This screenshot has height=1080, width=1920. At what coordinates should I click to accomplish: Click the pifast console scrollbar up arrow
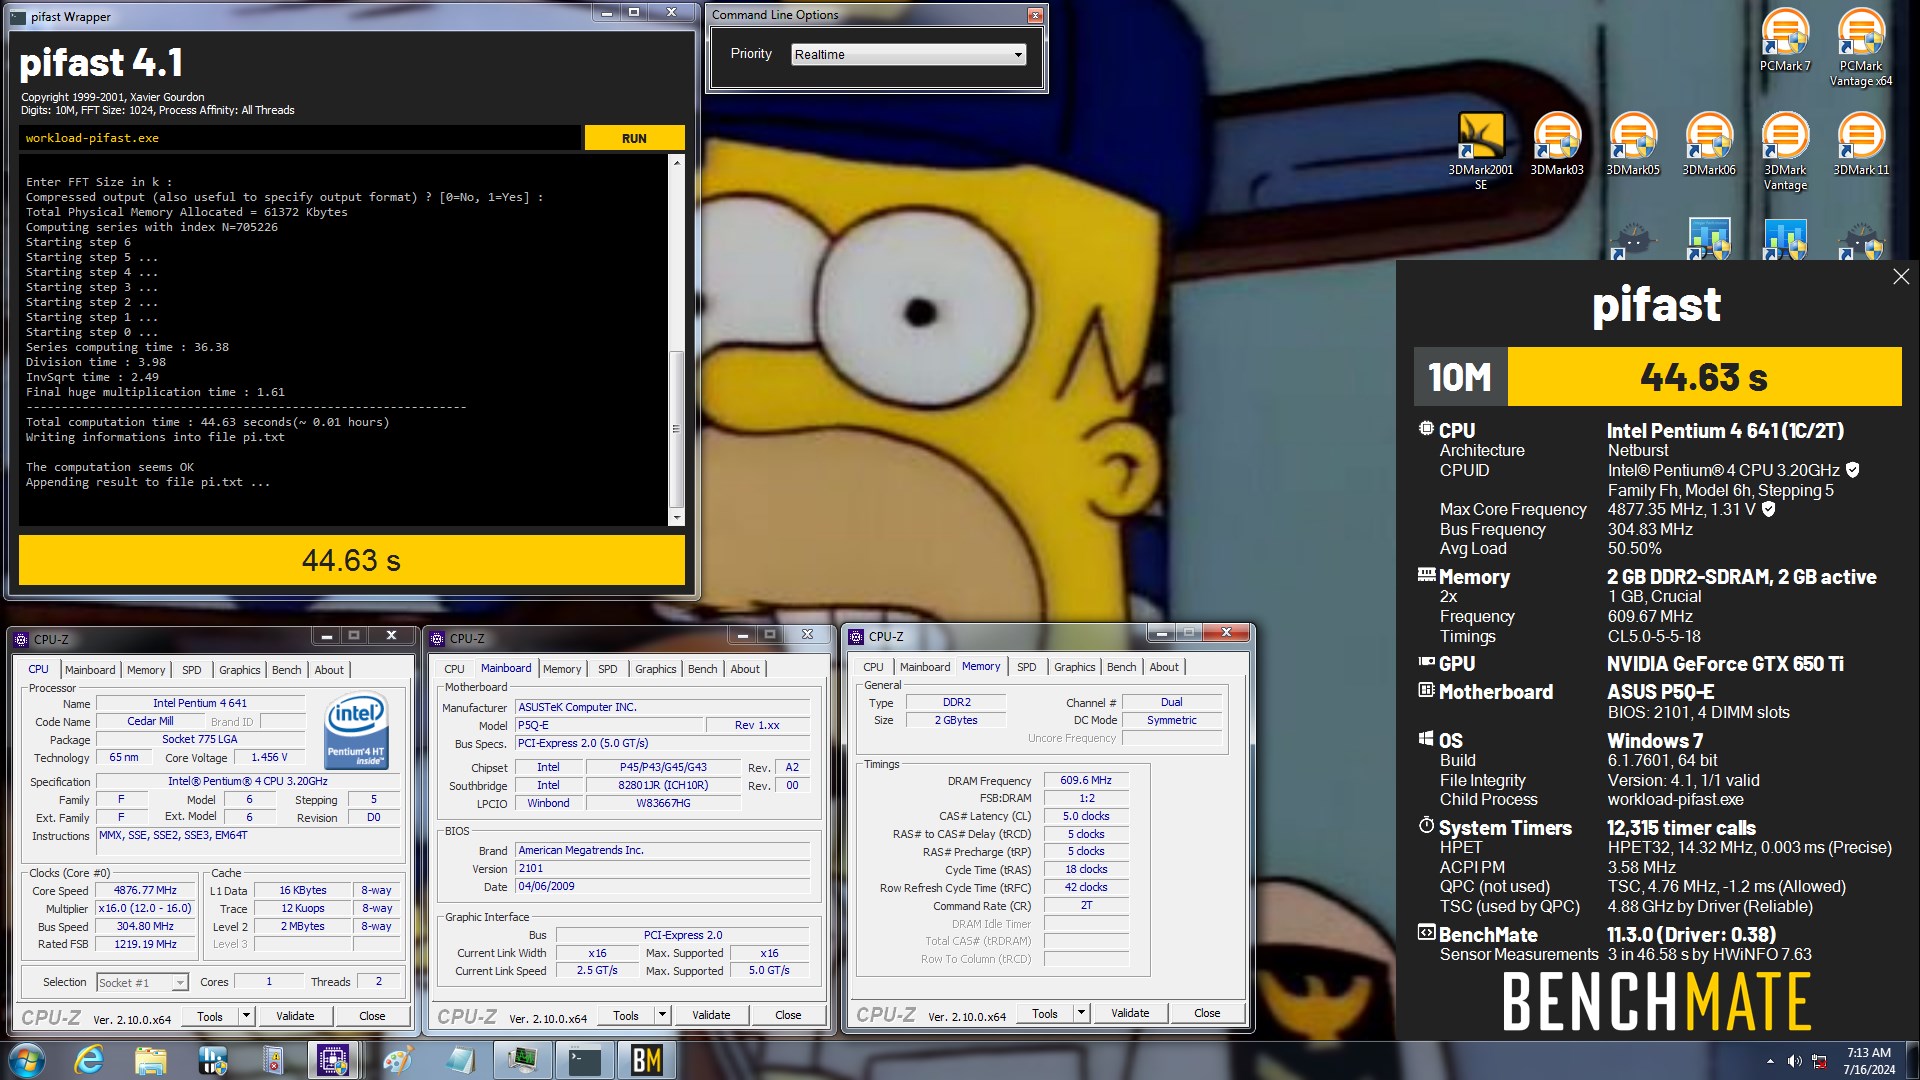676,162
